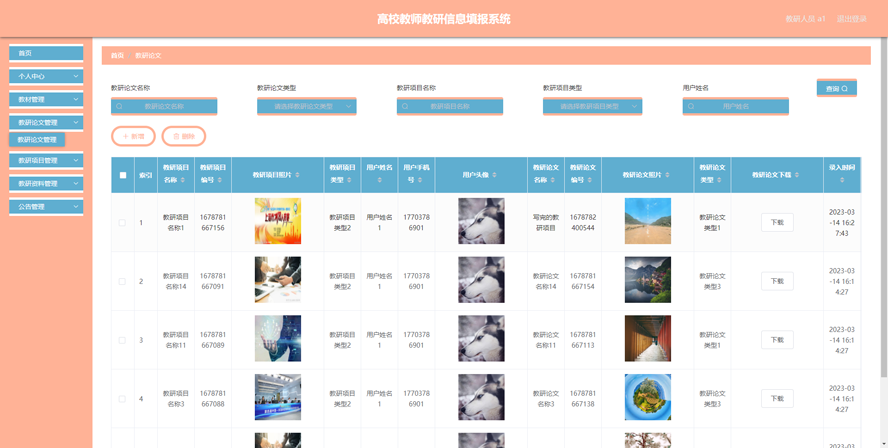Screen dimensions: 888x448
Task: Click 退出登录 in header
Action: [852, 19]
